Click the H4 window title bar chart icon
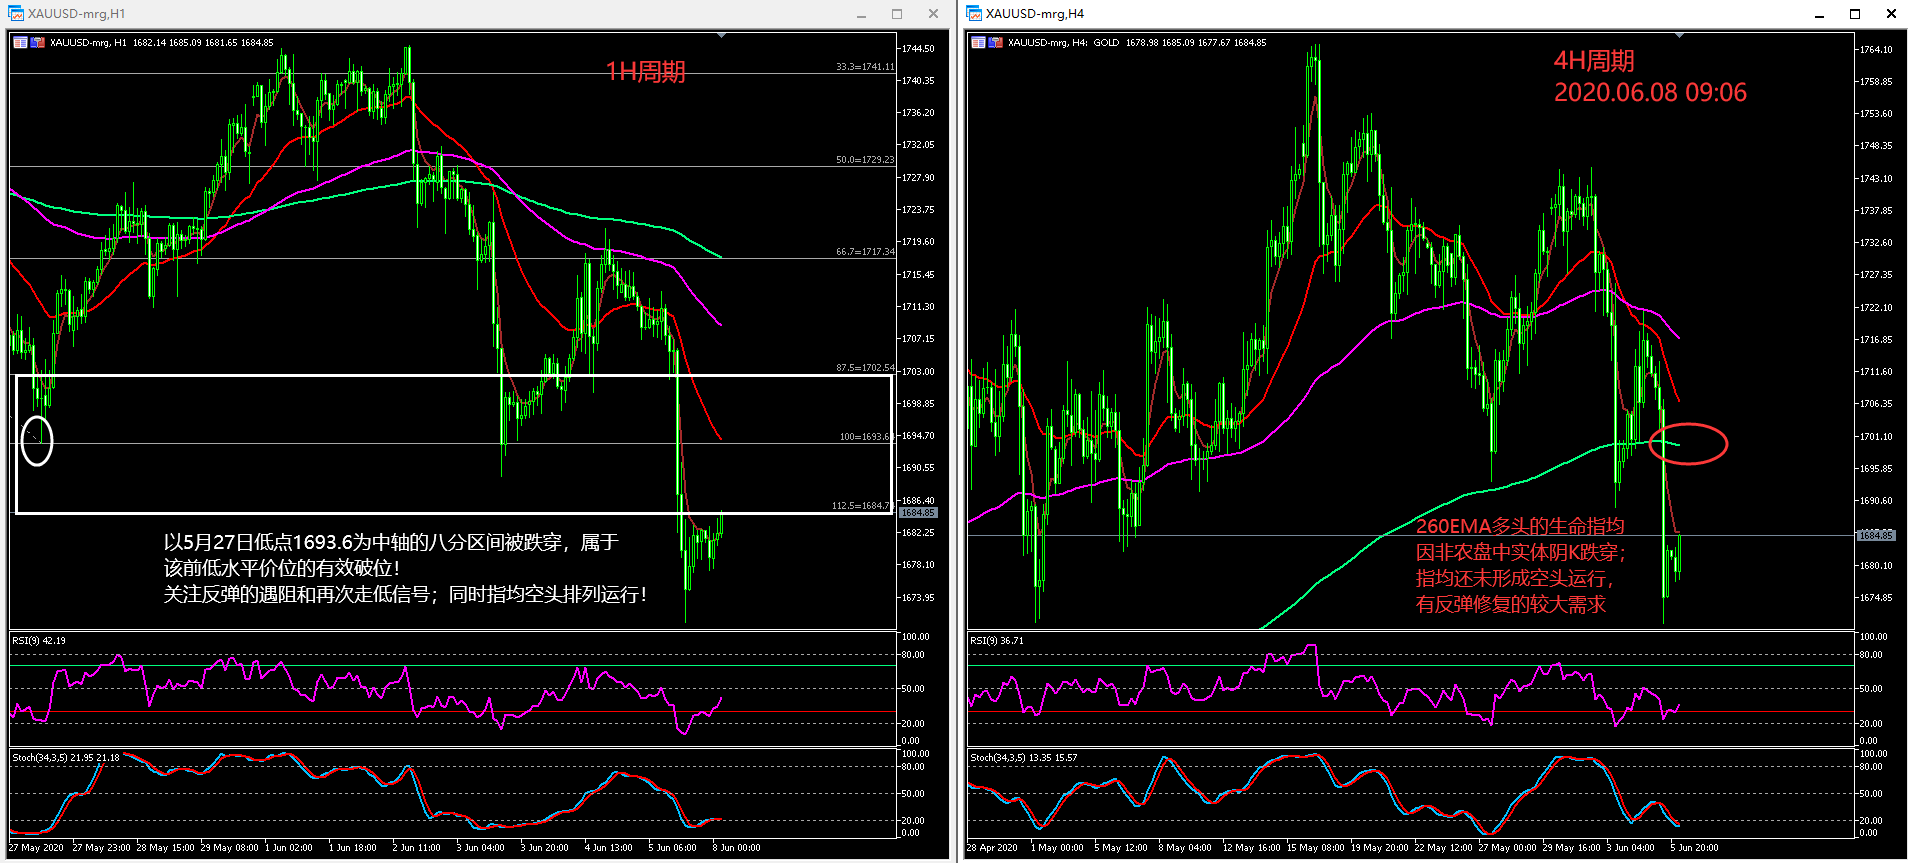The height and width of the screenshot is (863, 1914). [x=974, y=14]
